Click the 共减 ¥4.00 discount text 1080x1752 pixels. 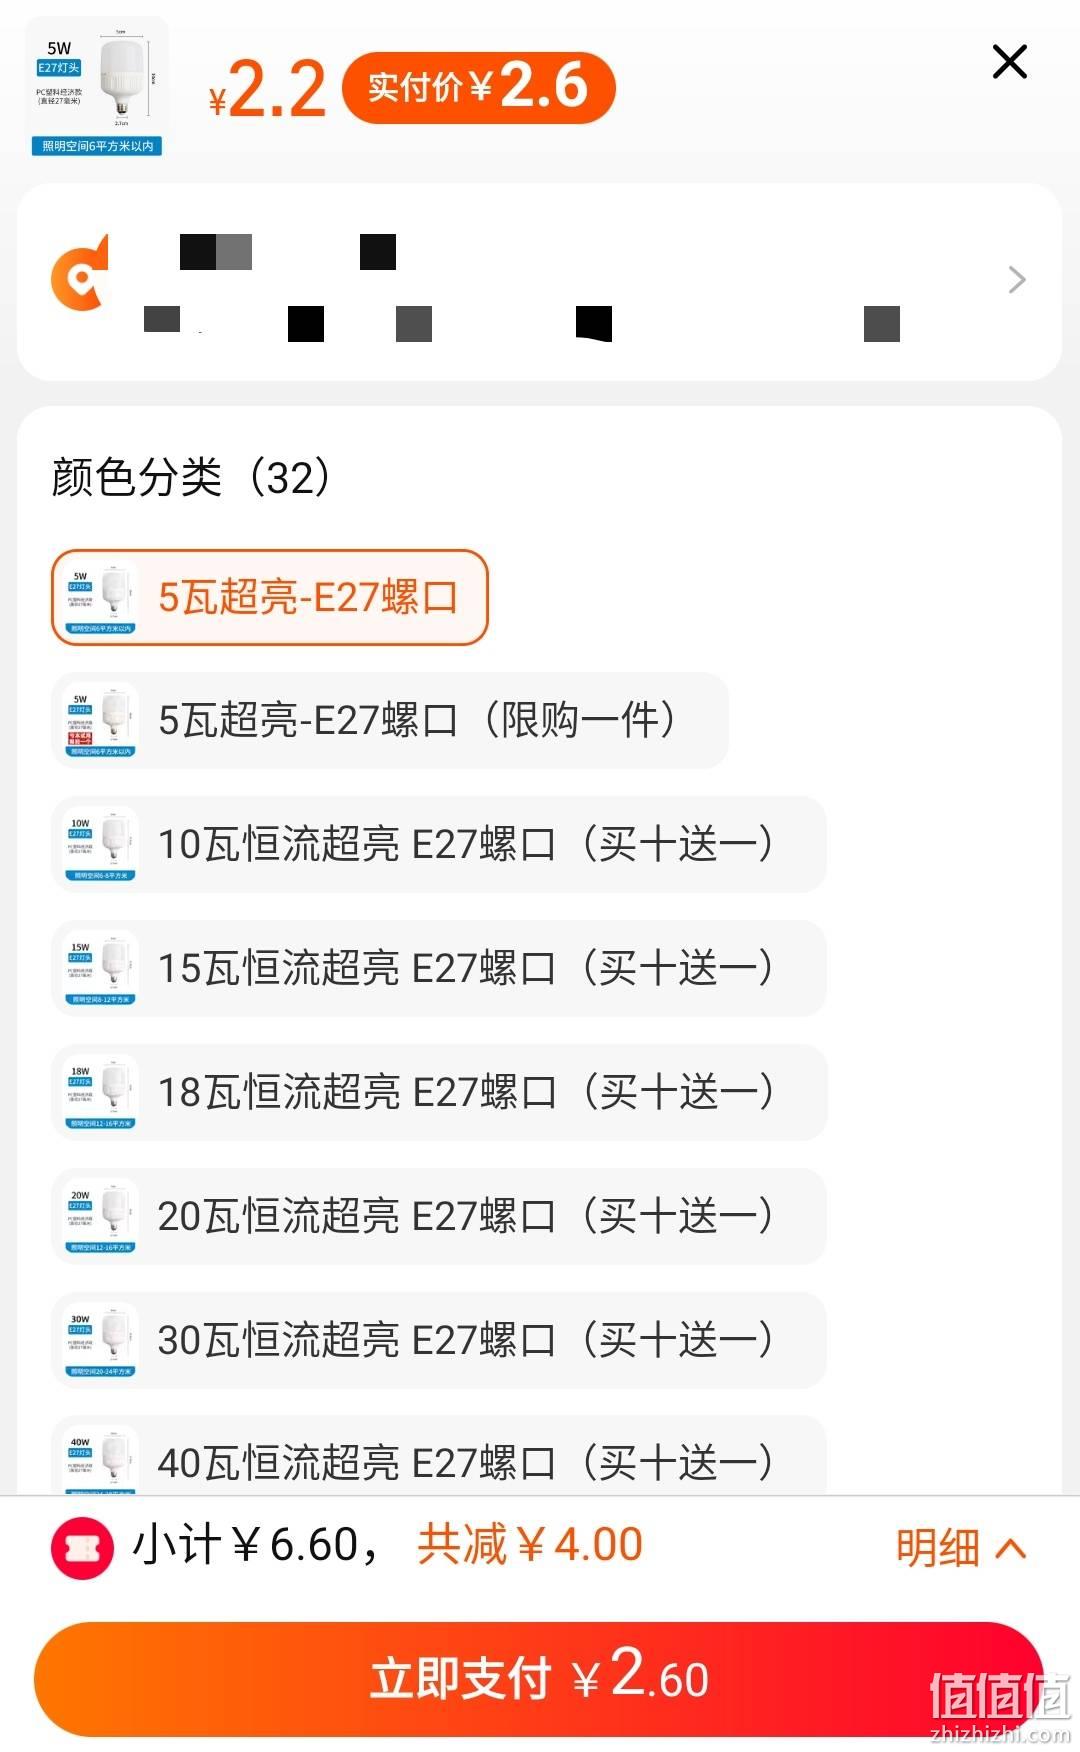pyautogui.click(x=530, y=1545)
